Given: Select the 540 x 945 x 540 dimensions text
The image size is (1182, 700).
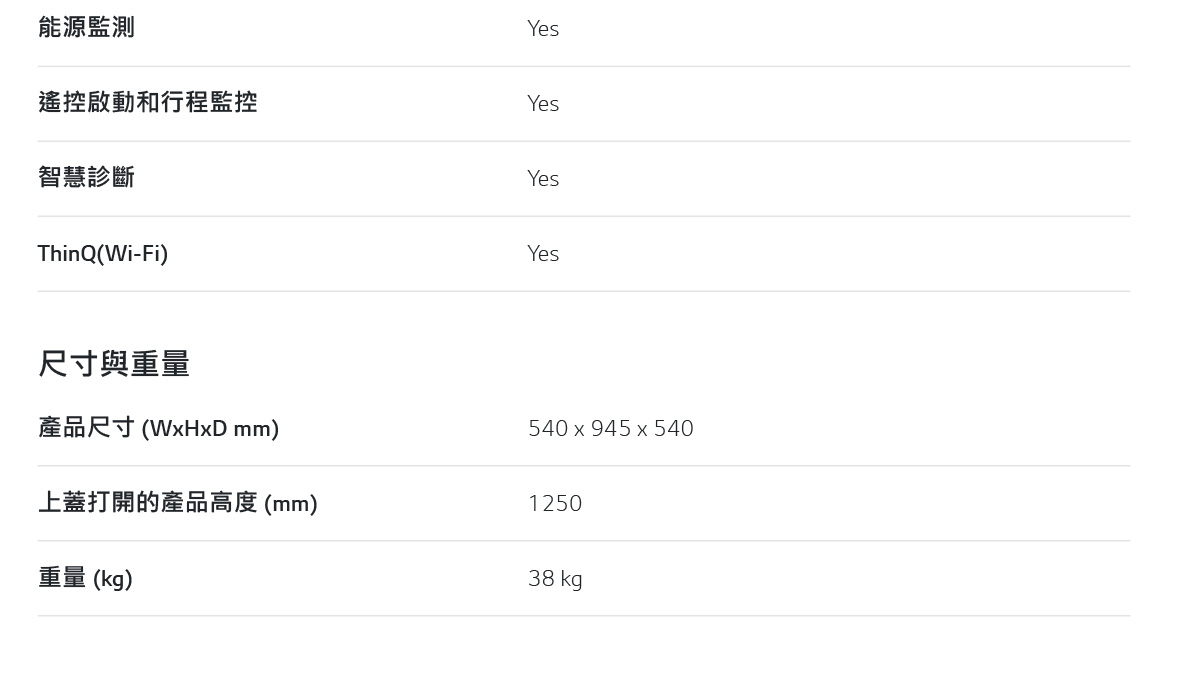Looking at the screenshot, I should point(611,428).
